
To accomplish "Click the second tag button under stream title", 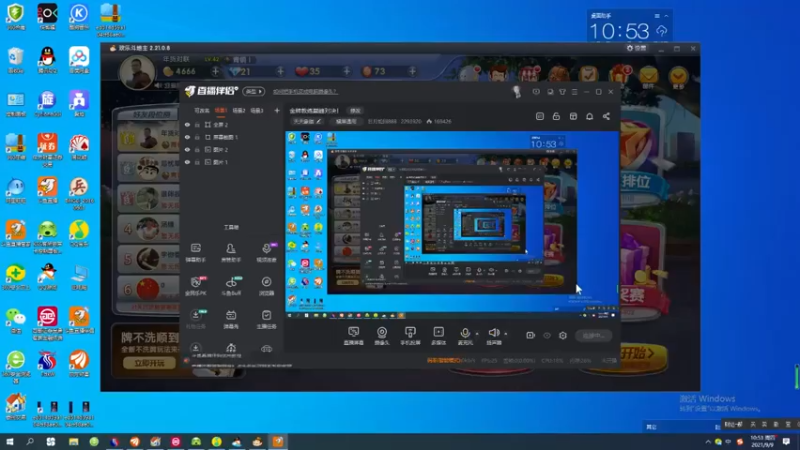I will [346, 121].
